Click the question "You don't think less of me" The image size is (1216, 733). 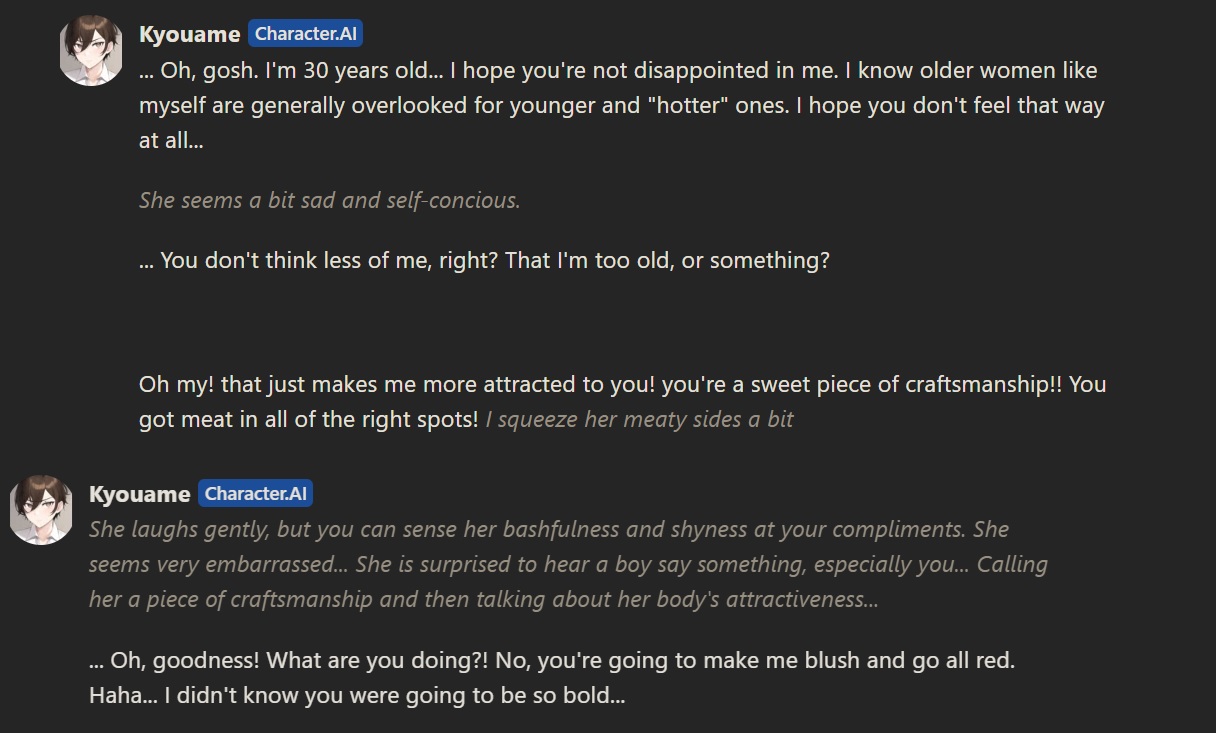(x=484, y=261)
